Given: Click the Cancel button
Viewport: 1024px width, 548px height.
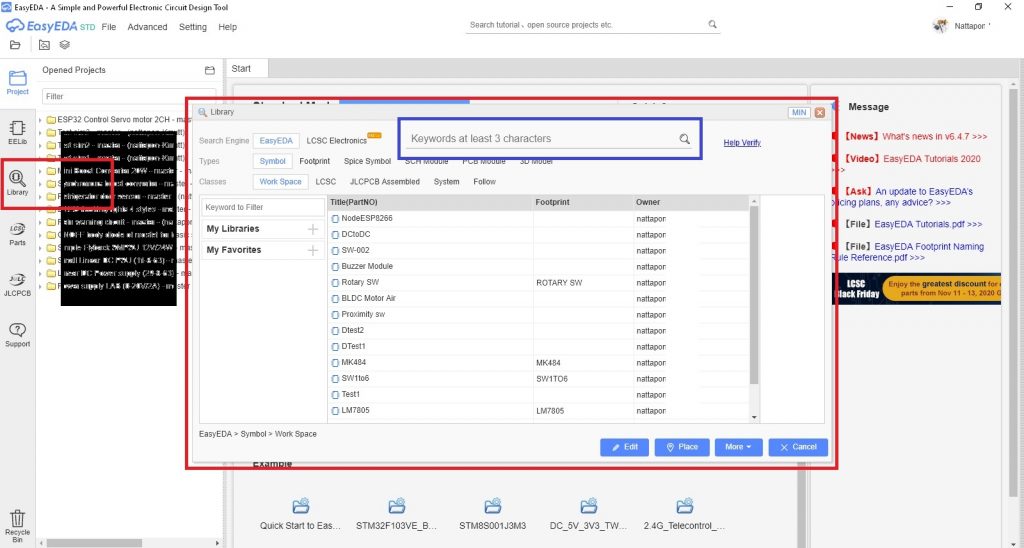Looking at the screenshot, I should pos(798,447).
